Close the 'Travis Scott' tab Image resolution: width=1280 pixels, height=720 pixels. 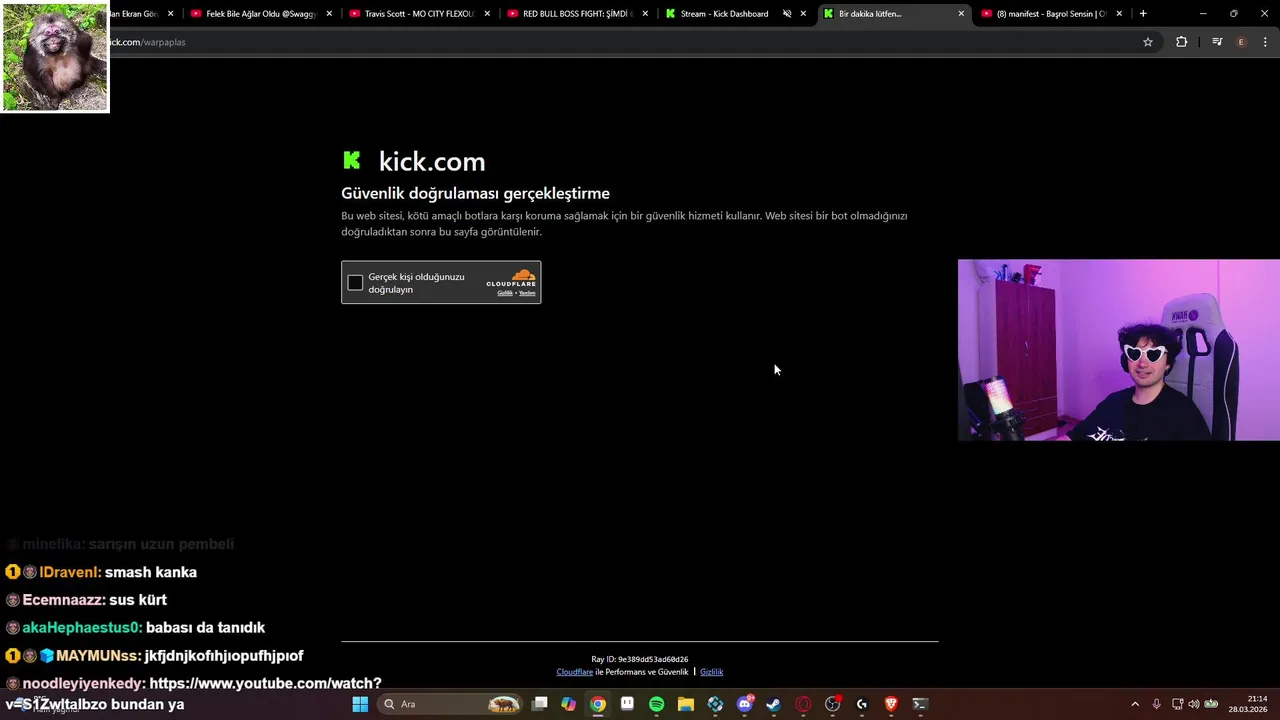487,14
